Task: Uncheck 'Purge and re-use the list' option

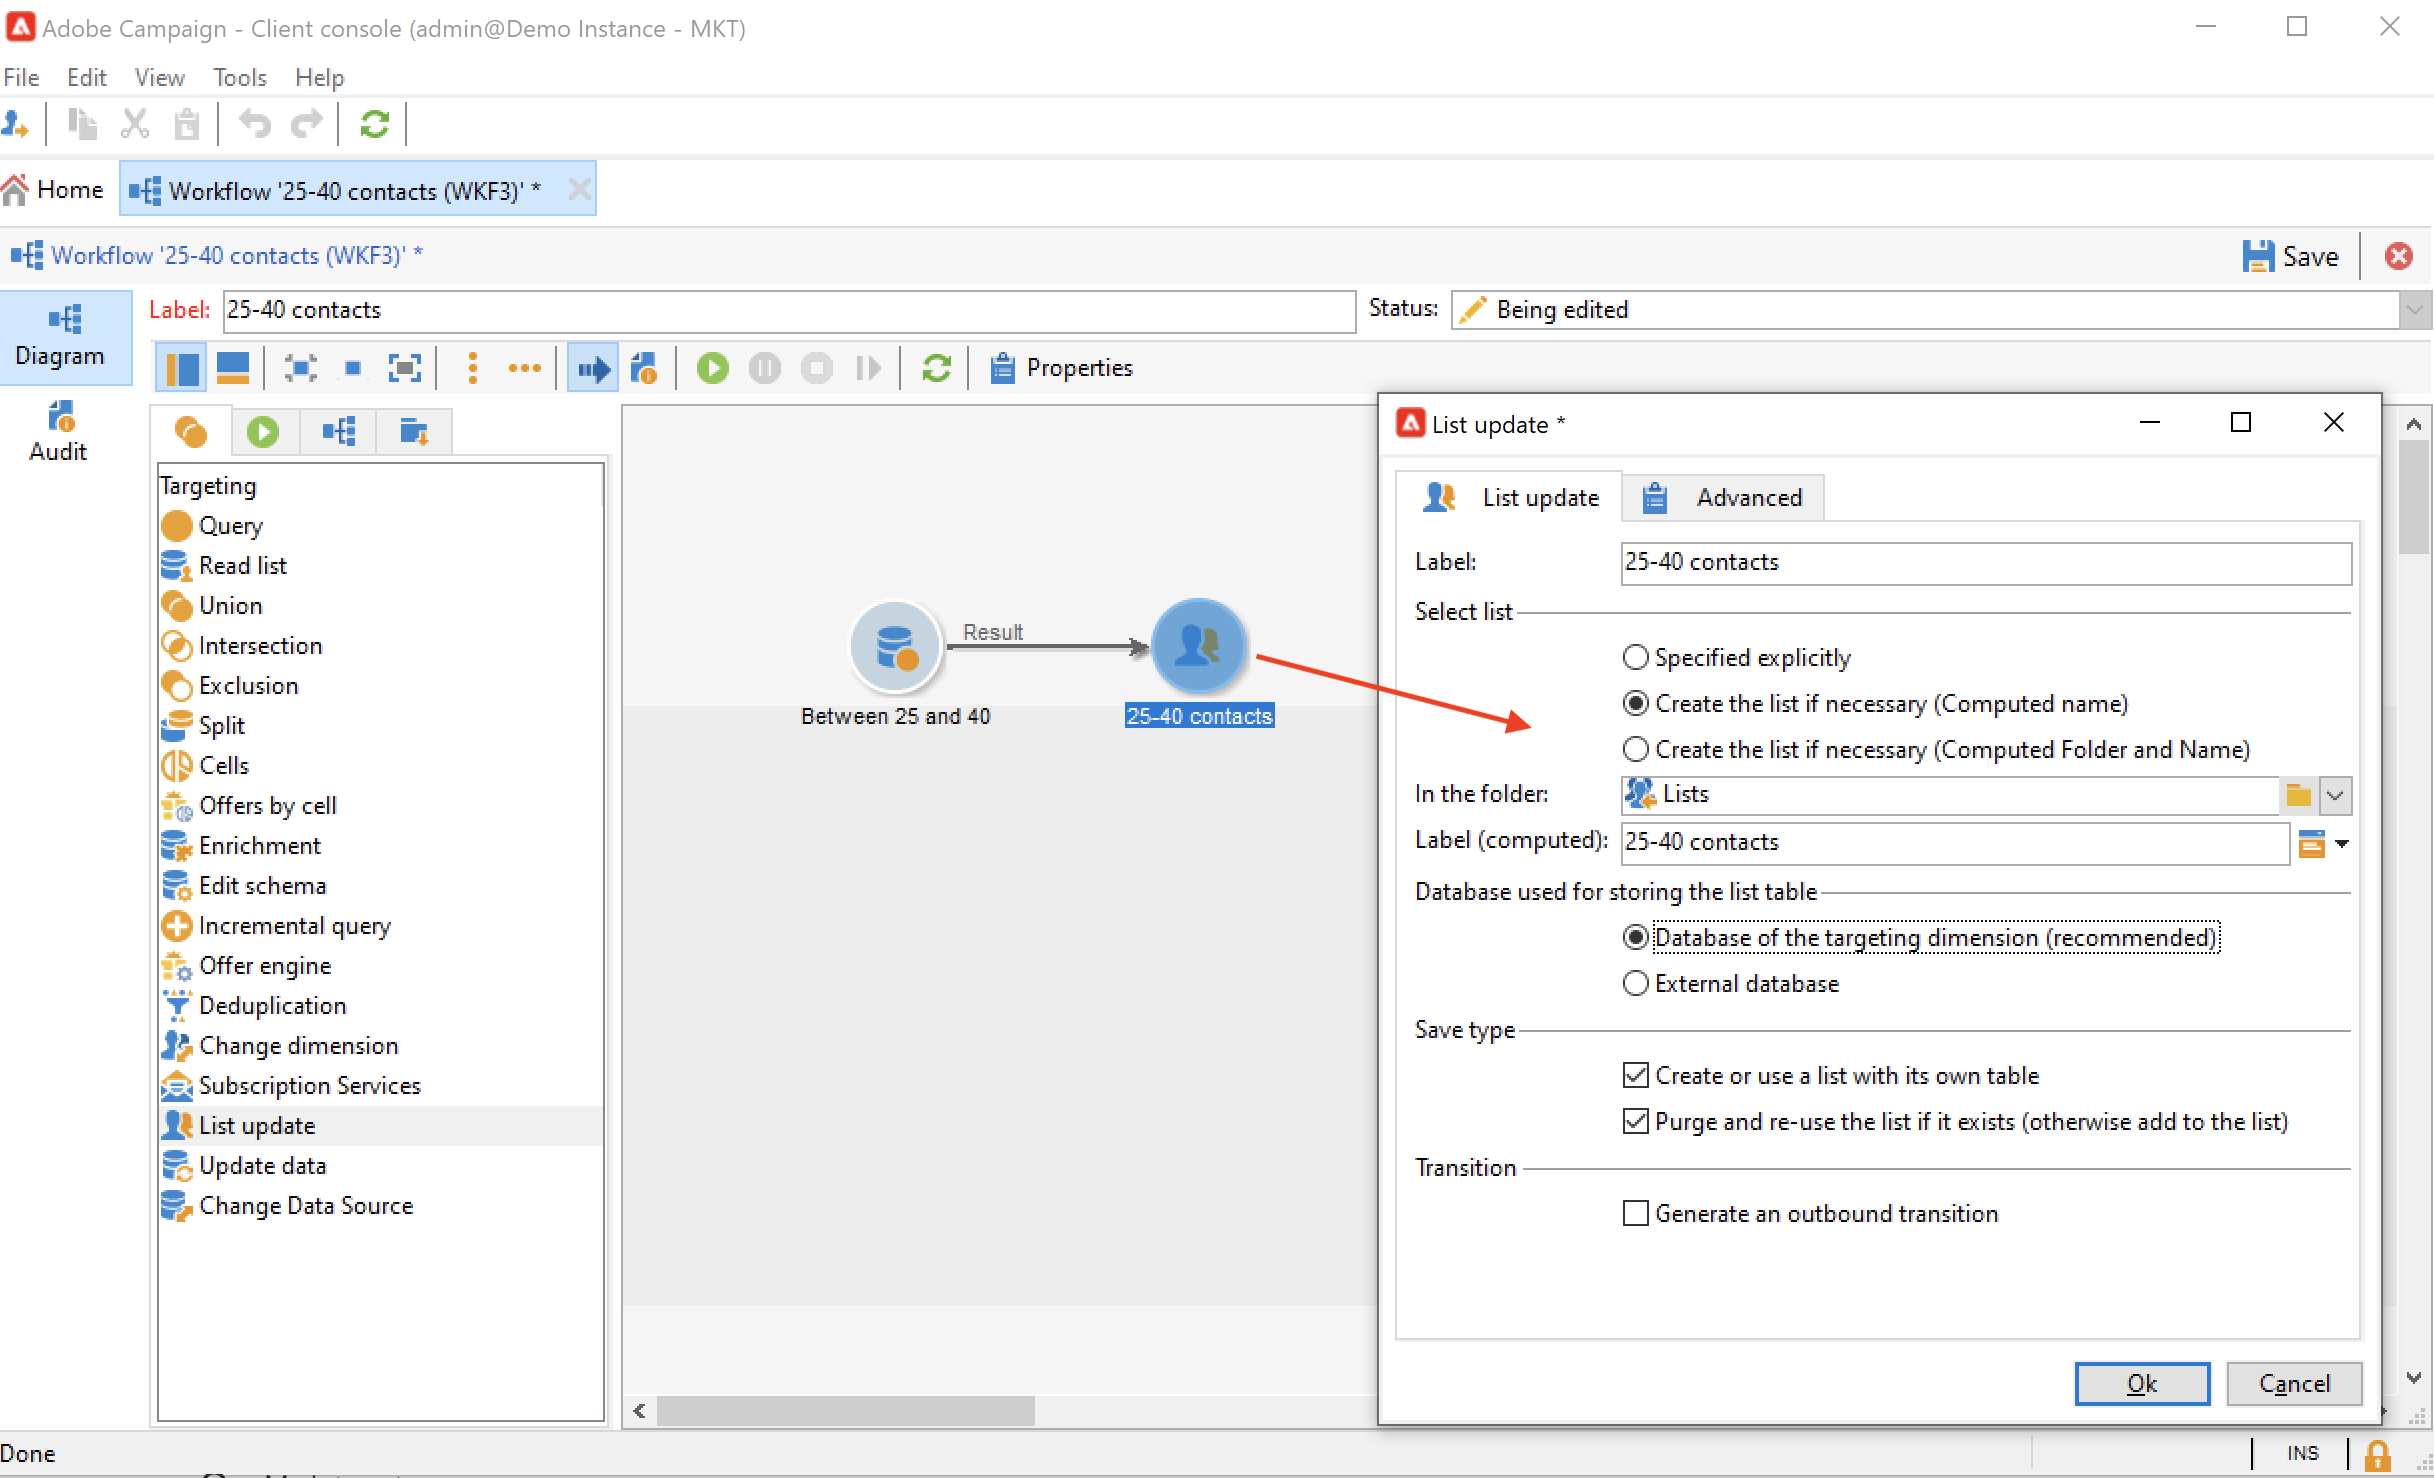Action: click(x=1636, y=1121)
